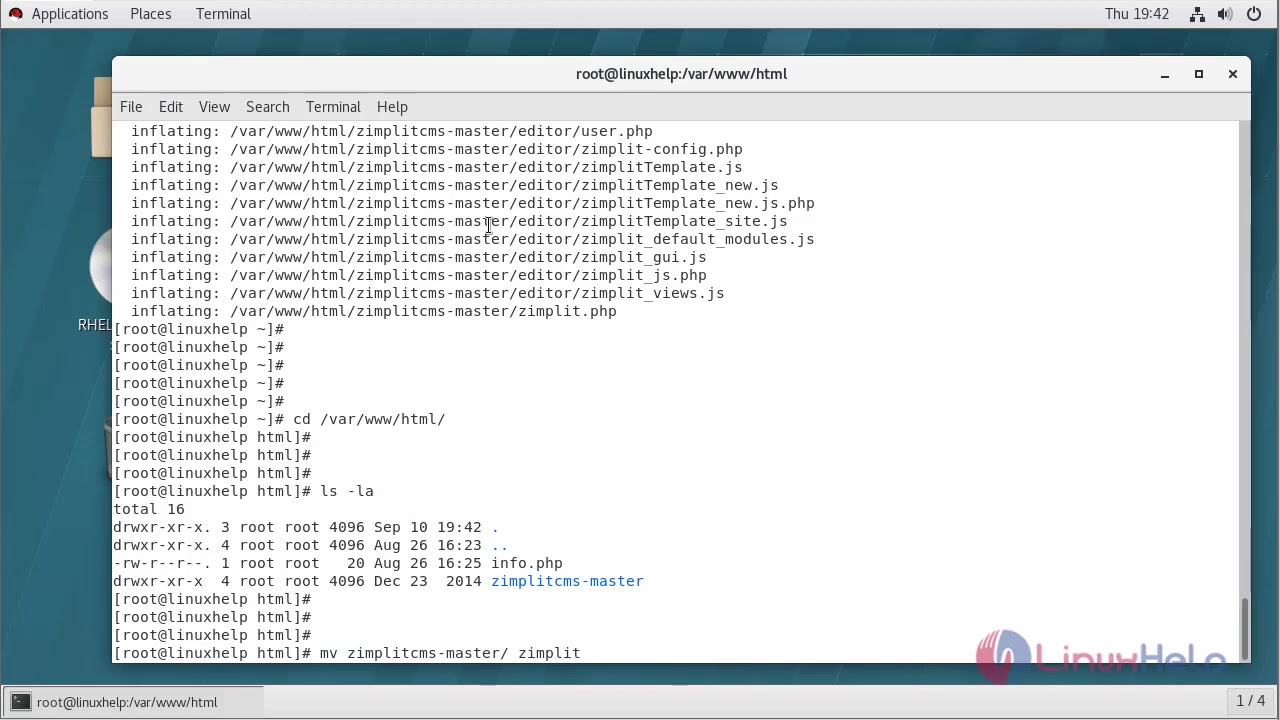Click the zimplit_default_modules.js inflating line
The image size is (1280, 720).
click(473, 239)
